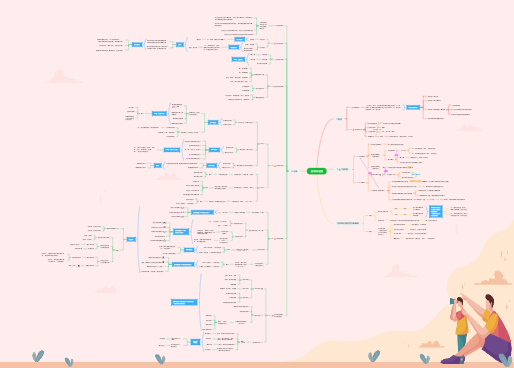
Task: Click the pink cloud decoration at upper left
Action: tap(63, 77)
